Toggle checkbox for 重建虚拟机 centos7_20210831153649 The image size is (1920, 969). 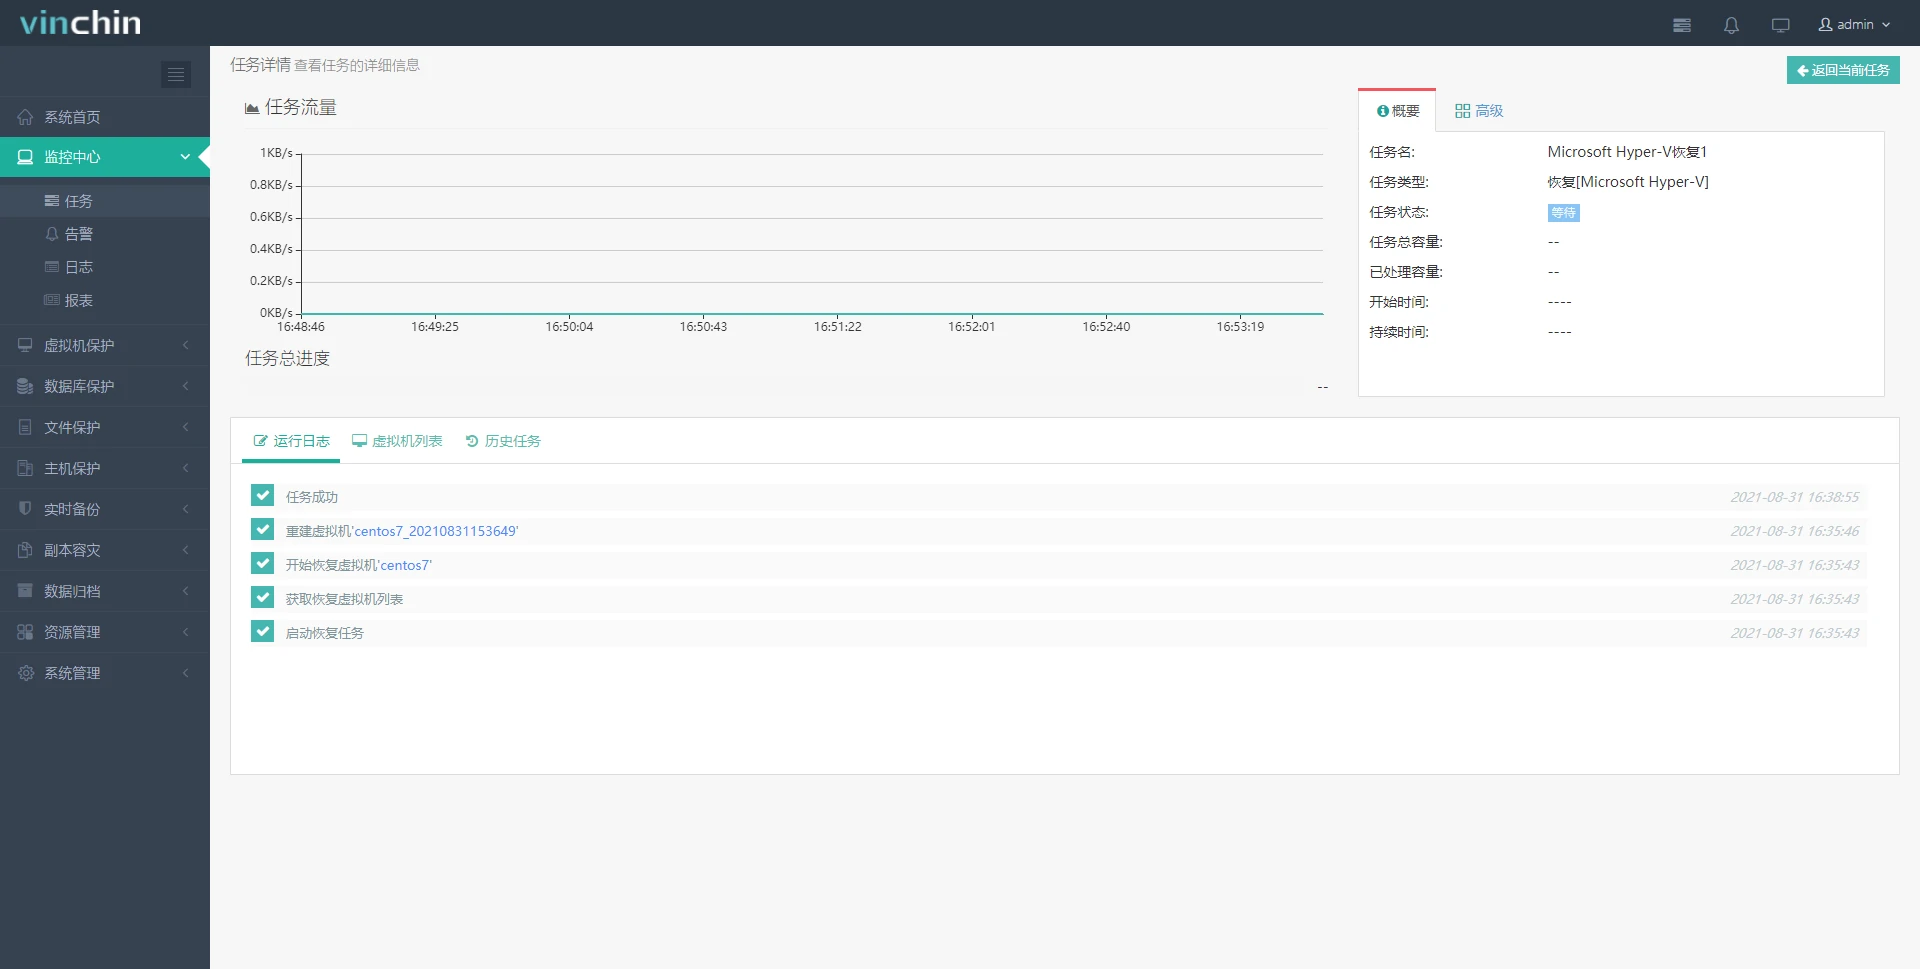click(x=263, y=530)
